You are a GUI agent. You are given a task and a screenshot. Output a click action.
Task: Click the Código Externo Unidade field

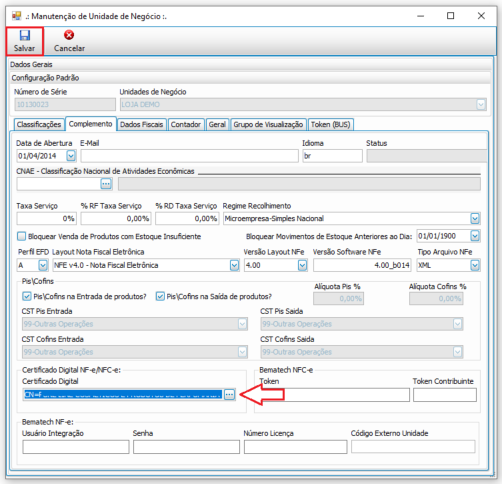[413, 446]
